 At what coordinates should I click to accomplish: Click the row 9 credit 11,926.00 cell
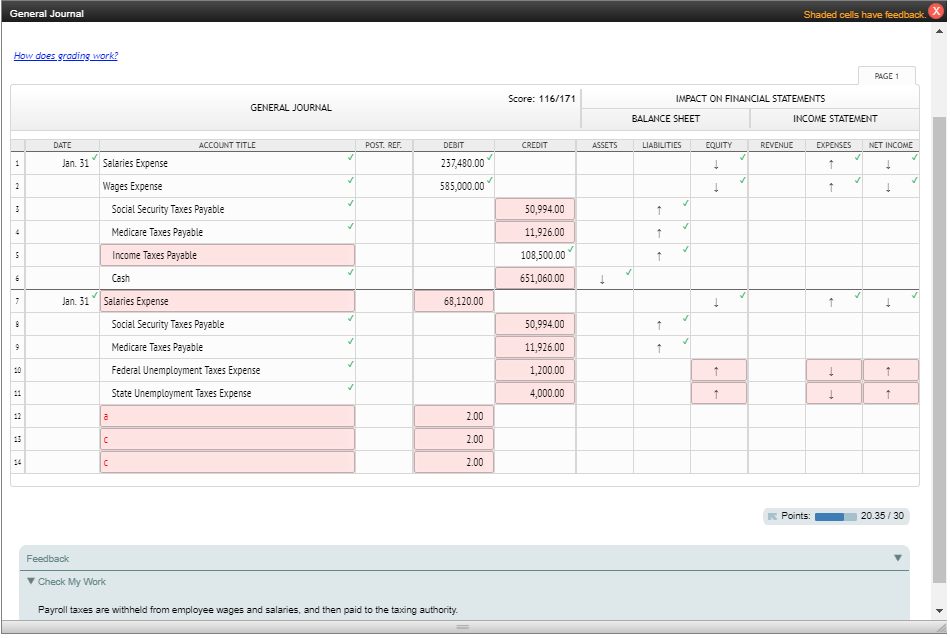[x=535, y=347]
